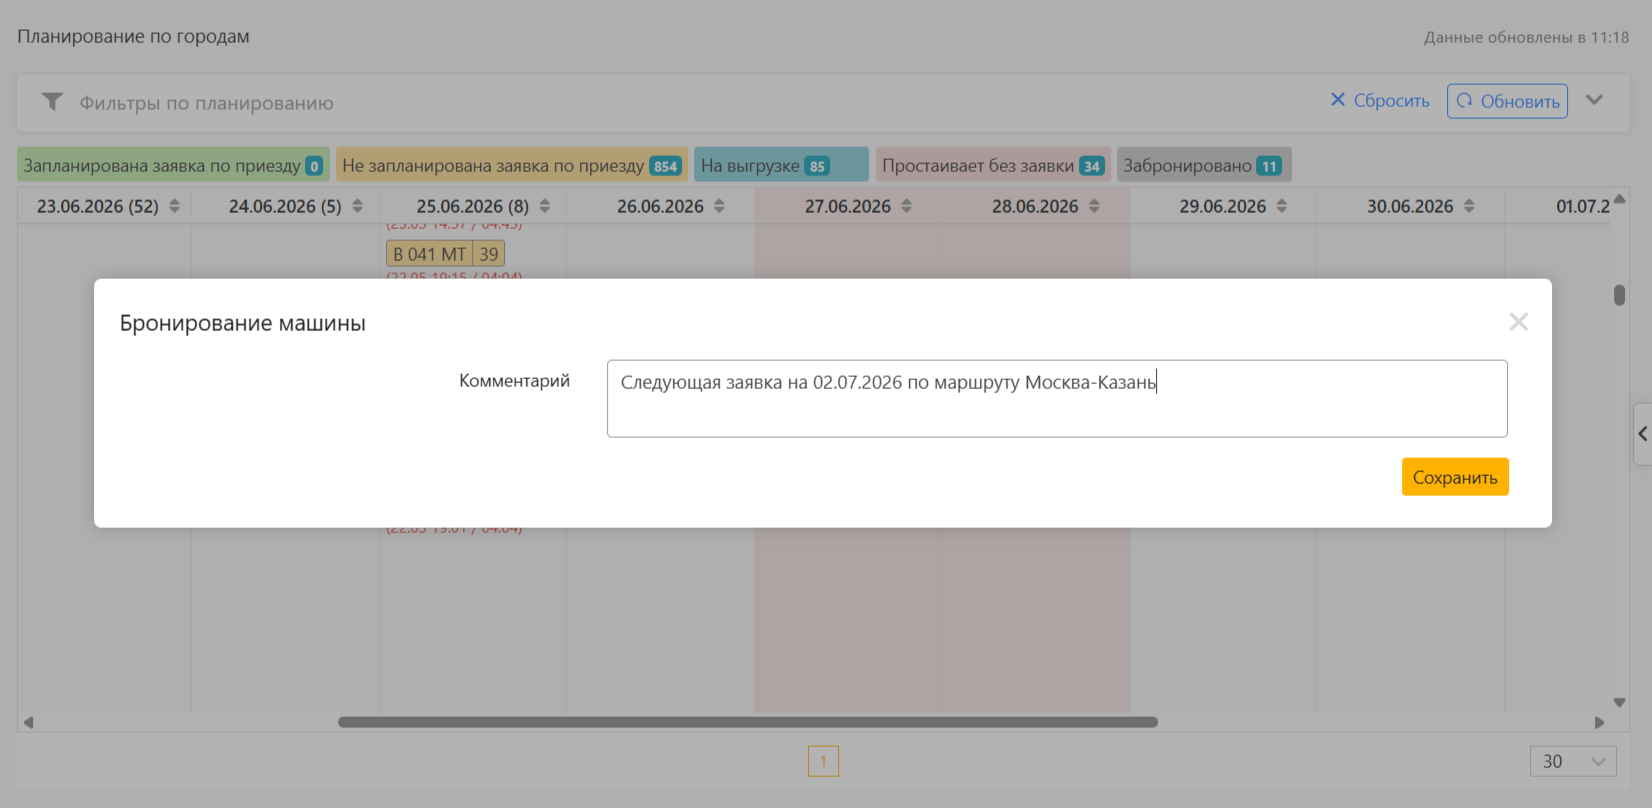Click the vertical scrollbar up arrow
Viewport: 1652px width, 808px height.
click(x=1619, y=198)
